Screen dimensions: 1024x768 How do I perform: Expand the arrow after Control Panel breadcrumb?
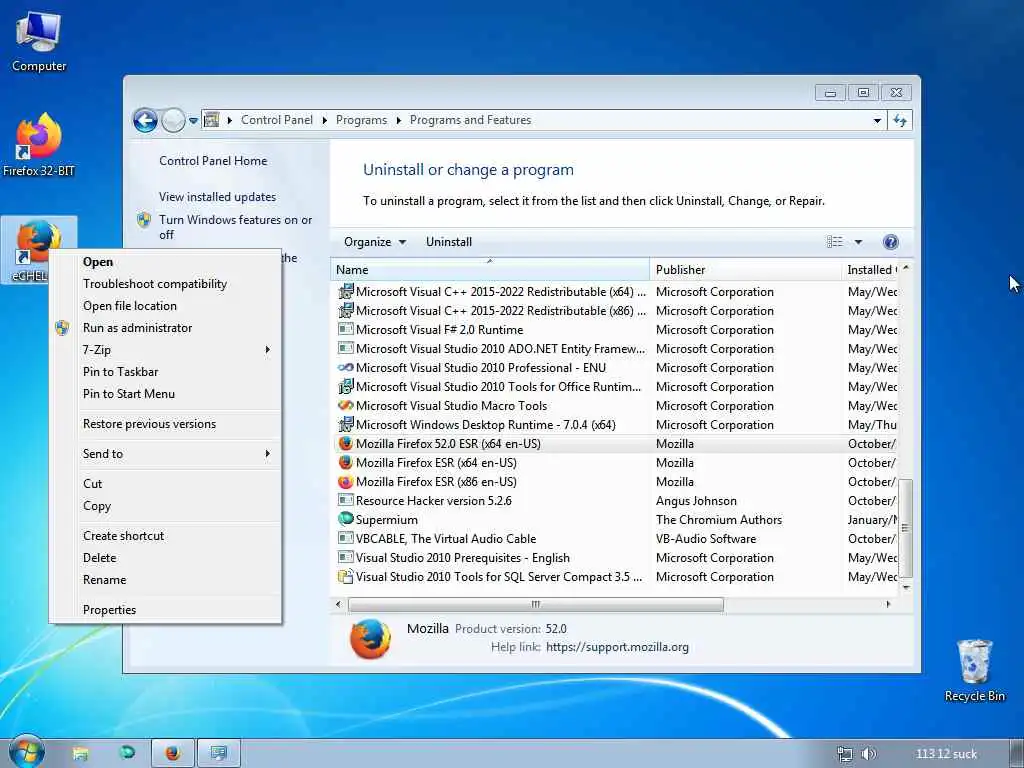(325, 120)
